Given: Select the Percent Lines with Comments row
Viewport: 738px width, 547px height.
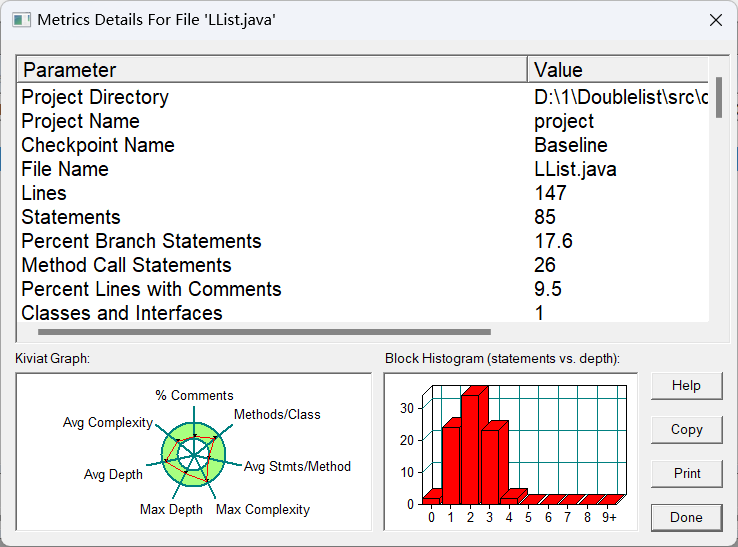Looking at the screenshot, I should [x=362, y=290].
